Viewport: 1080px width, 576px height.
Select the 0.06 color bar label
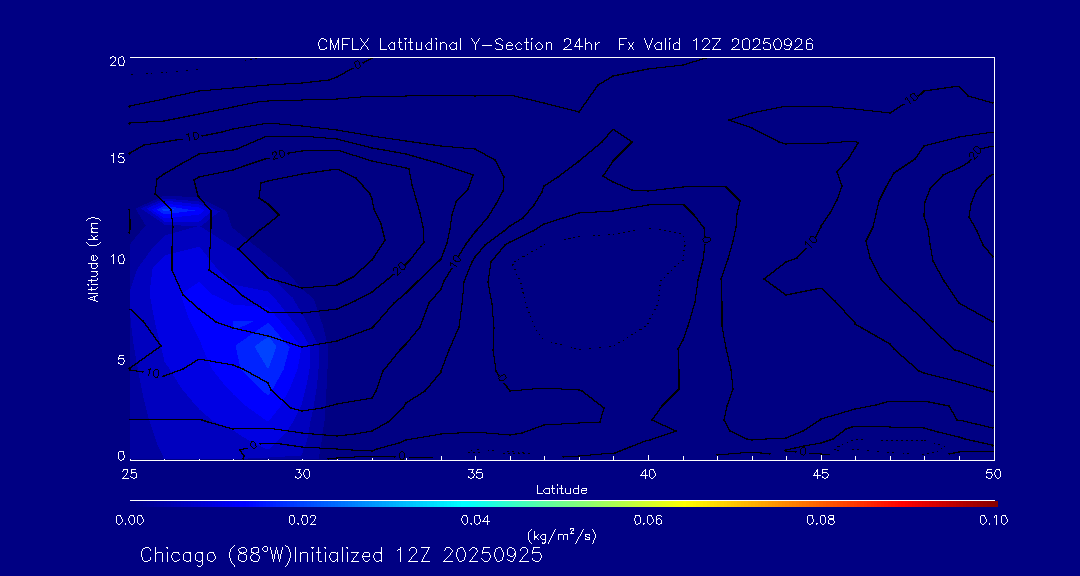648,520
